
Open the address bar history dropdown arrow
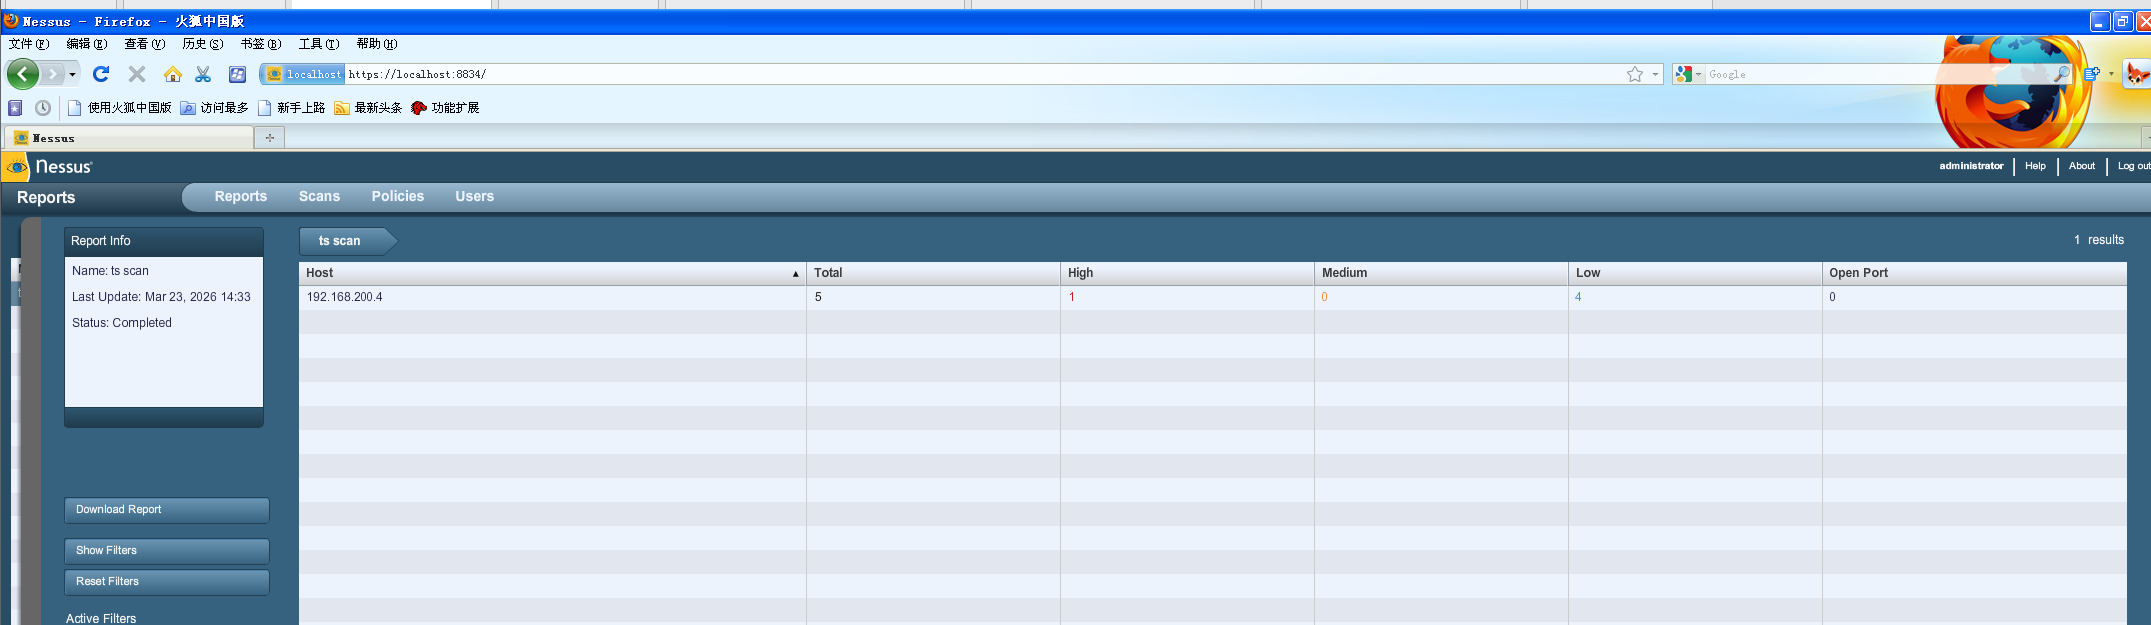tap(1655, 74)
